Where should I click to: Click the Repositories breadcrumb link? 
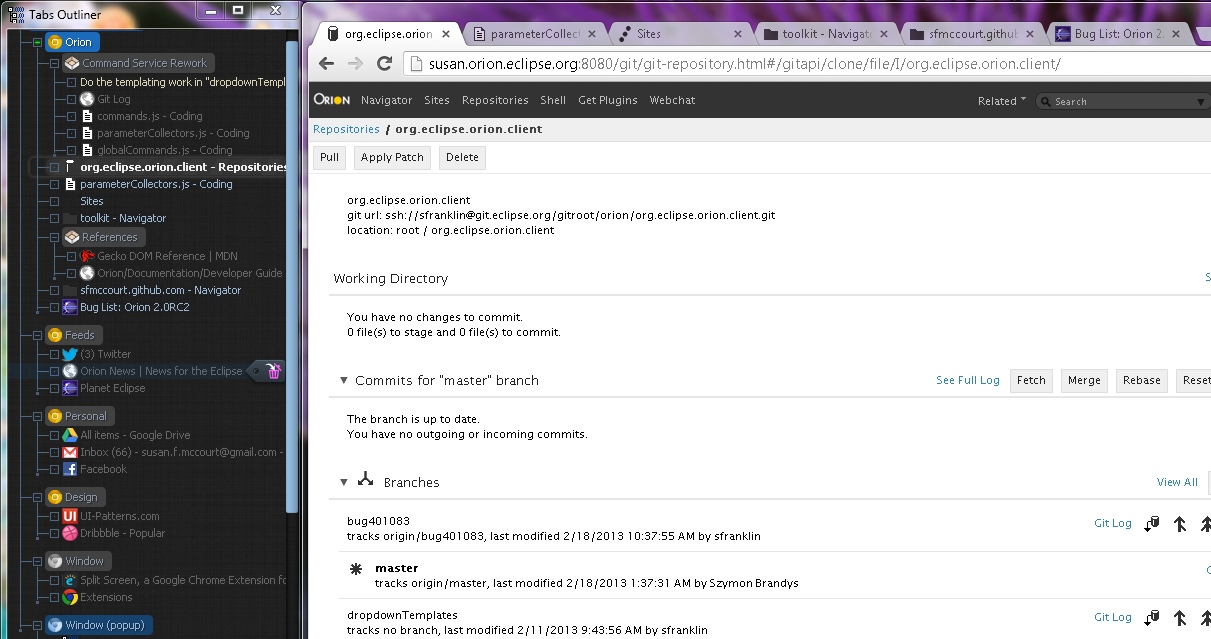(346, 129)
